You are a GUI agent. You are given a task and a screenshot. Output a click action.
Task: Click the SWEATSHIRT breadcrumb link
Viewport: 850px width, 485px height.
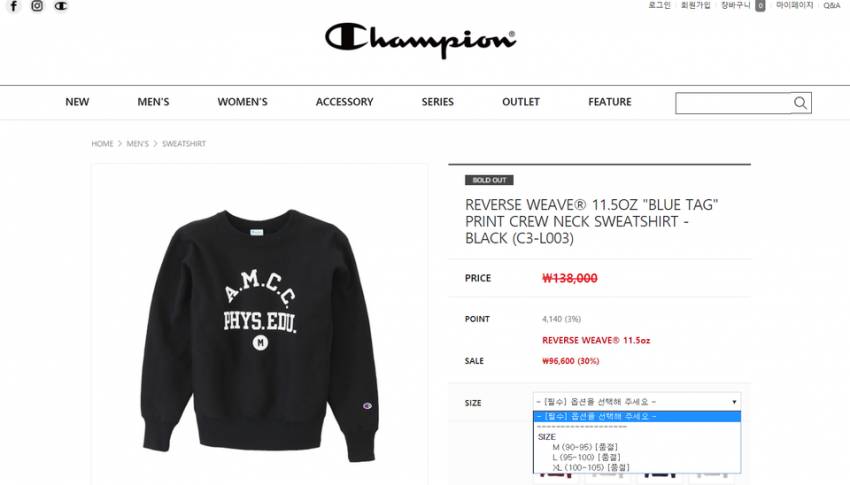[184, 144]
